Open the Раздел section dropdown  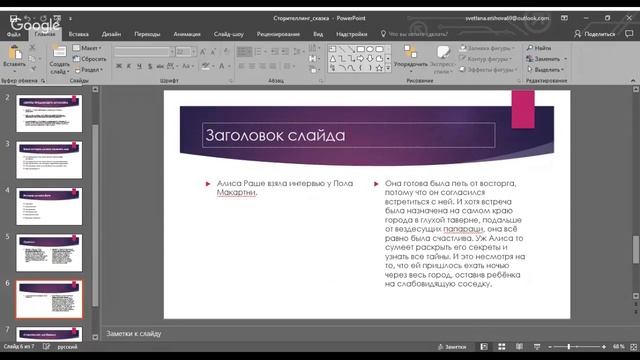click(89, 70)
